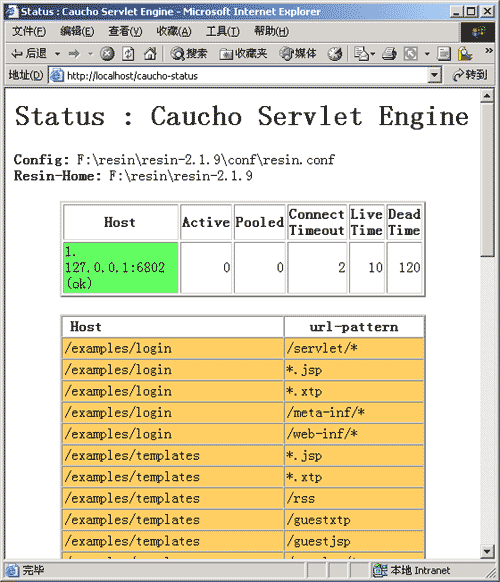This screenshot has height=582, width=500.
Task: Click the Dead Time value 120
Action: pos(404,268)
